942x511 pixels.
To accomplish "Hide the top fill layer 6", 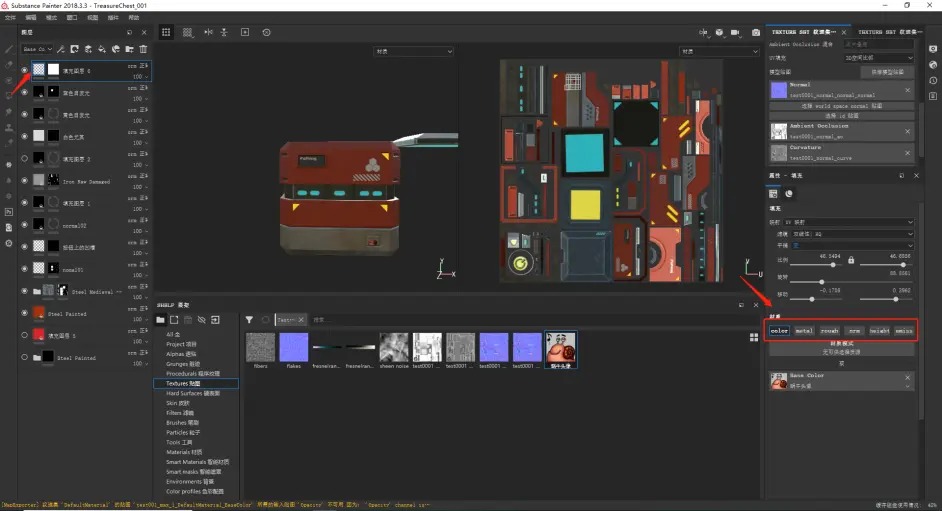I will [26, 70].
